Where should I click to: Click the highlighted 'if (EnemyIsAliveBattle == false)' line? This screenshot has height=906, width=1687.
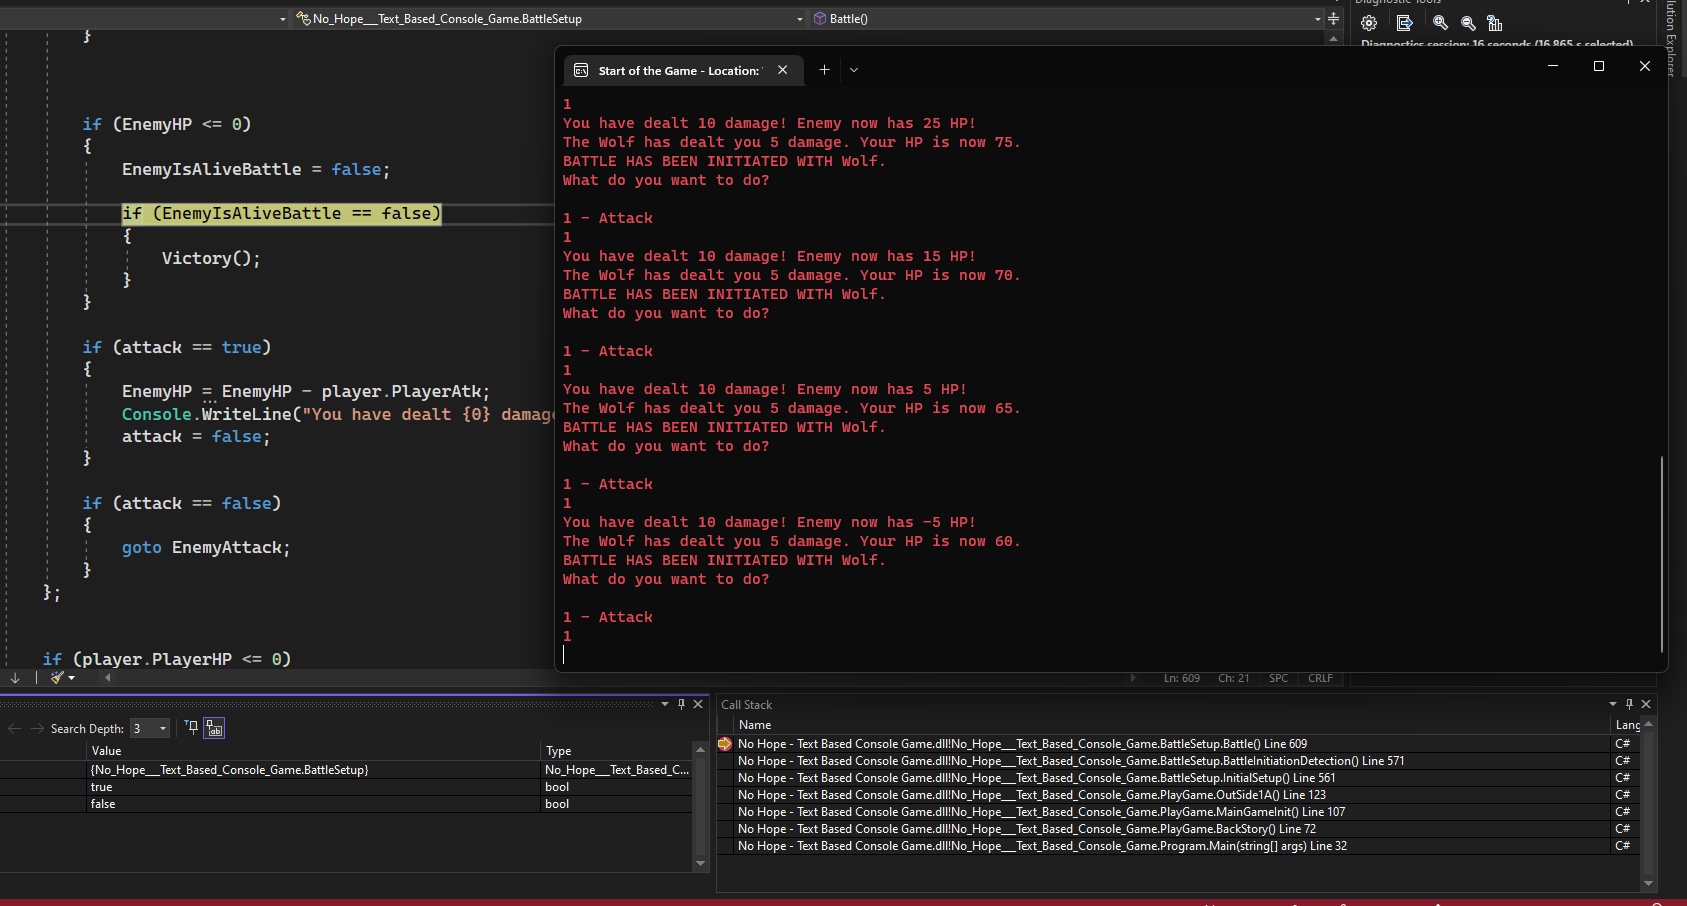[281, 213]
